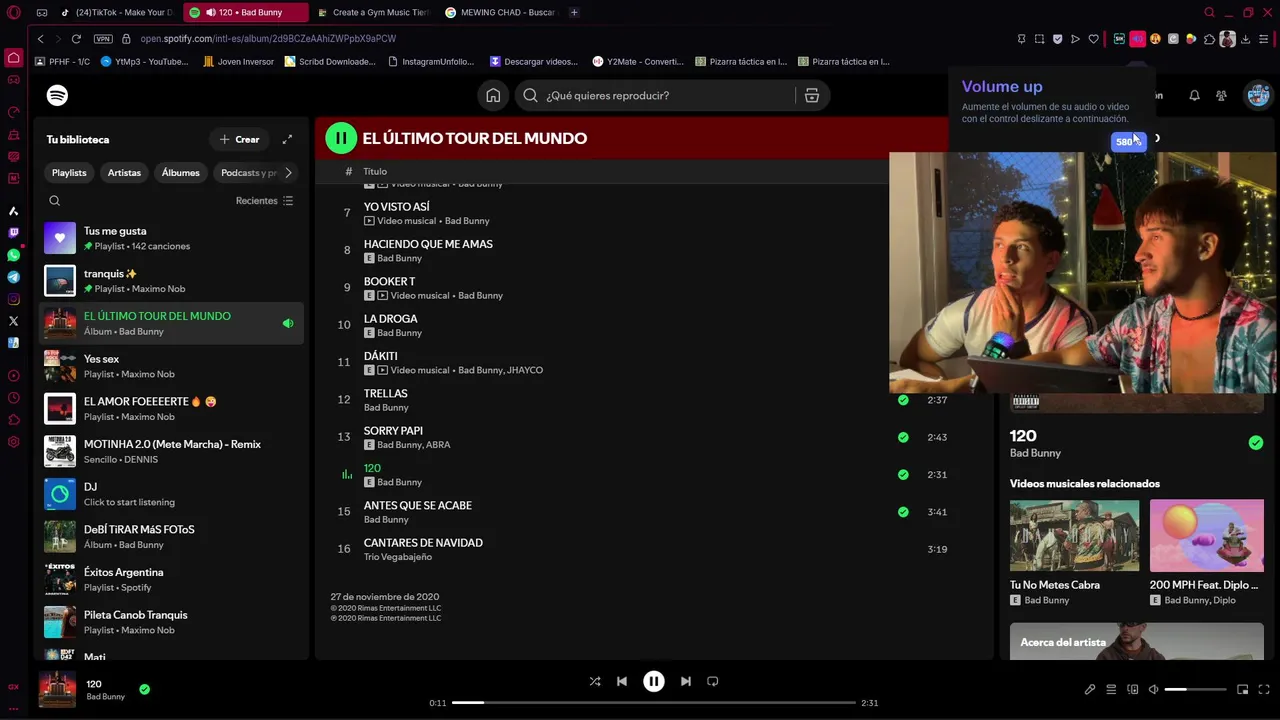Open DeBÍ TiRAR MáS FOToS album

click(x=172, y=537)
